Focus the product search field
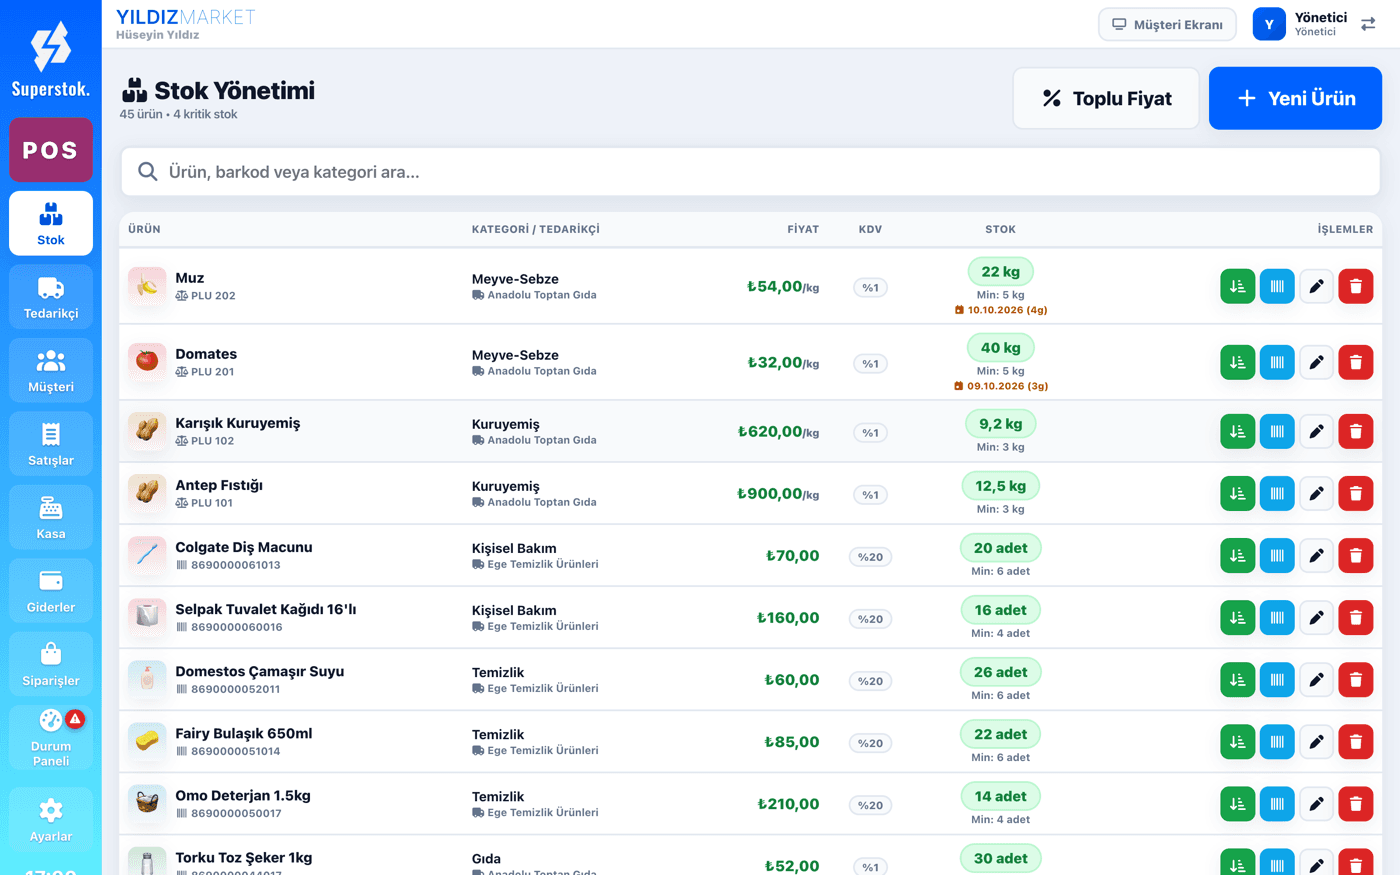 750,172
